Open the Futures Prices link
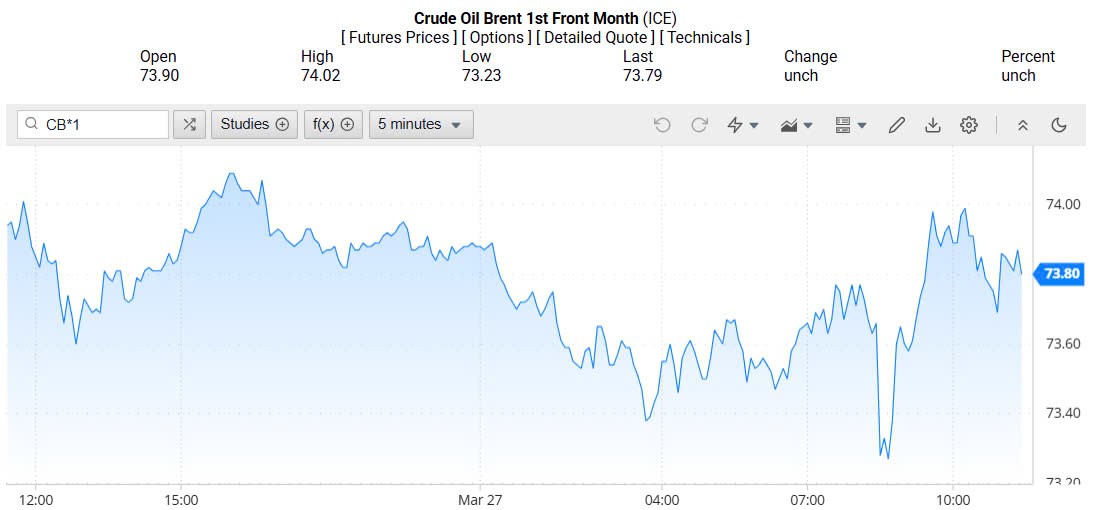 pyautogui.click(x=397, y=37)
